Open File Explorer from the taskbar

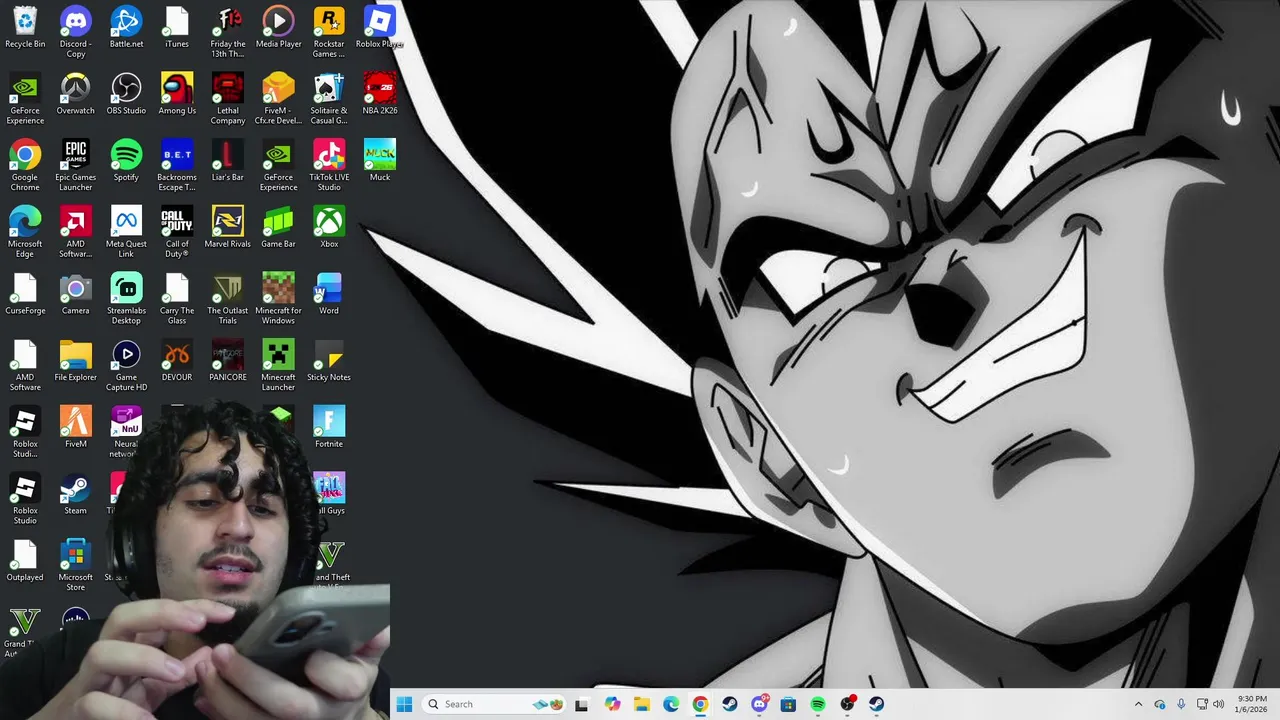tap(641, 704)
